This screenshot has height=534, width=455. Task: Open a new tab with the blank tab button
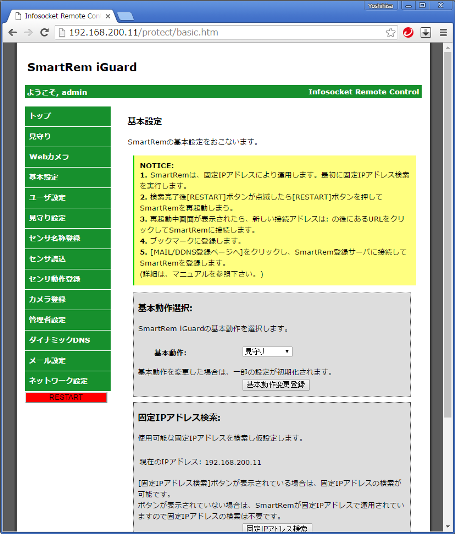click(125, 16)
